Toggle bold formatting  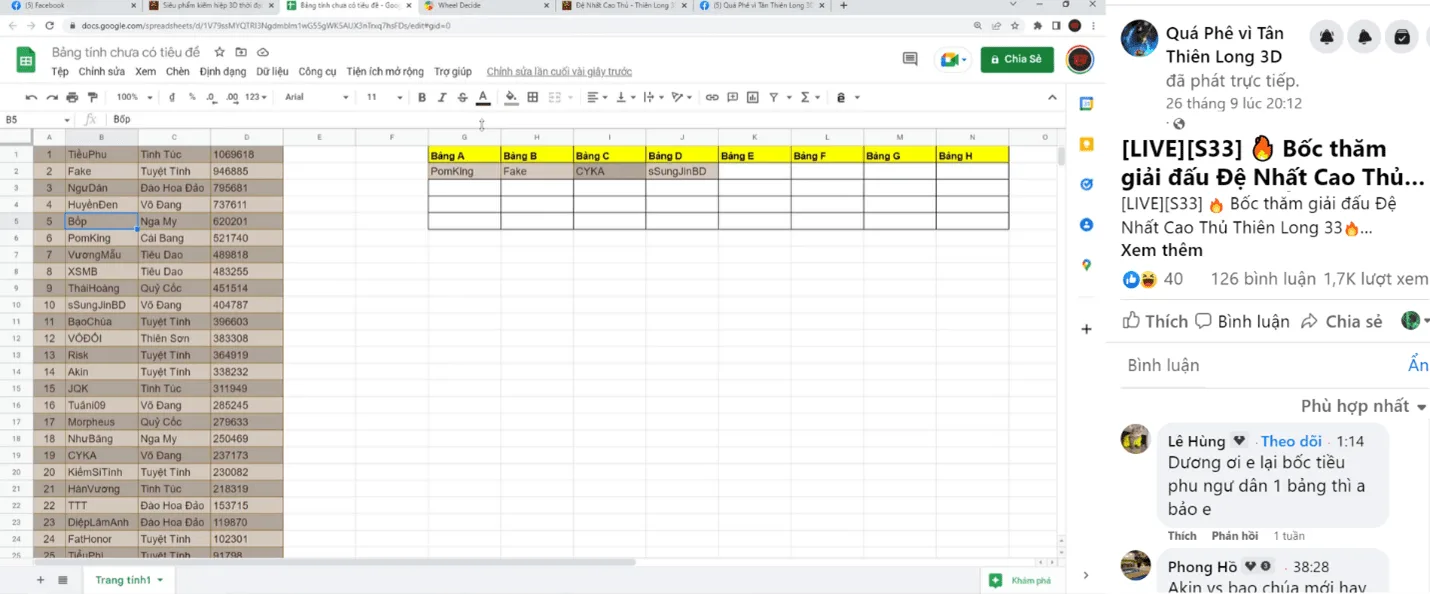(422, 97)
